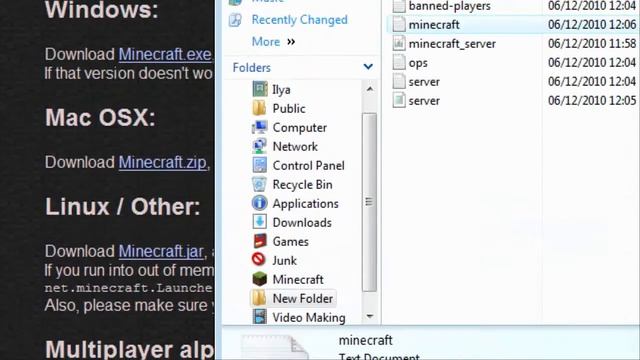Viewport: 640px width, 360px height.
Task: Click the Public folder icon
Action: 260,108
